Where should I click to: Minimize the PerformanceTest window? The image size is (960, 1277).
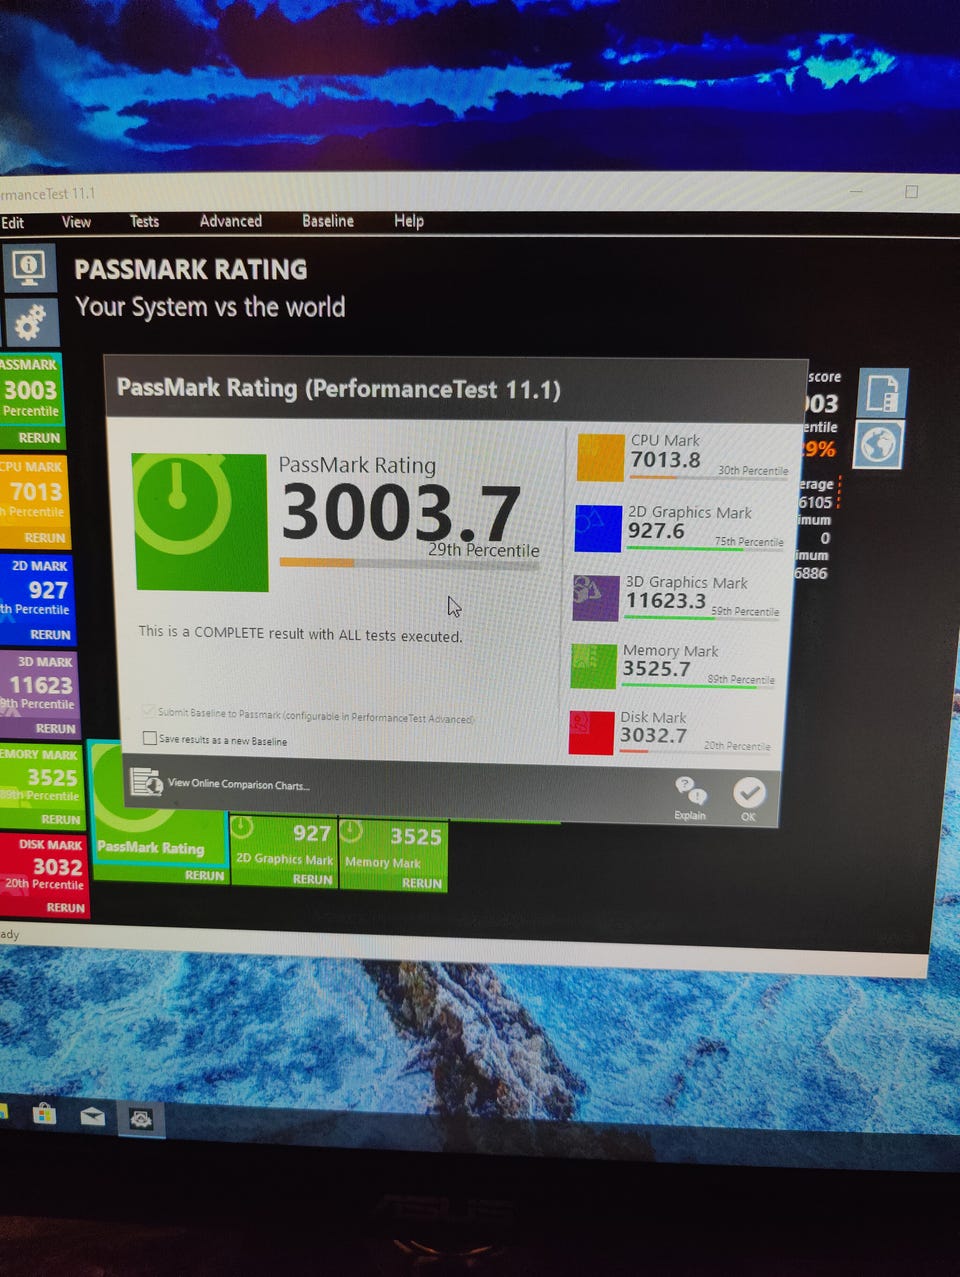coord(856,190)
